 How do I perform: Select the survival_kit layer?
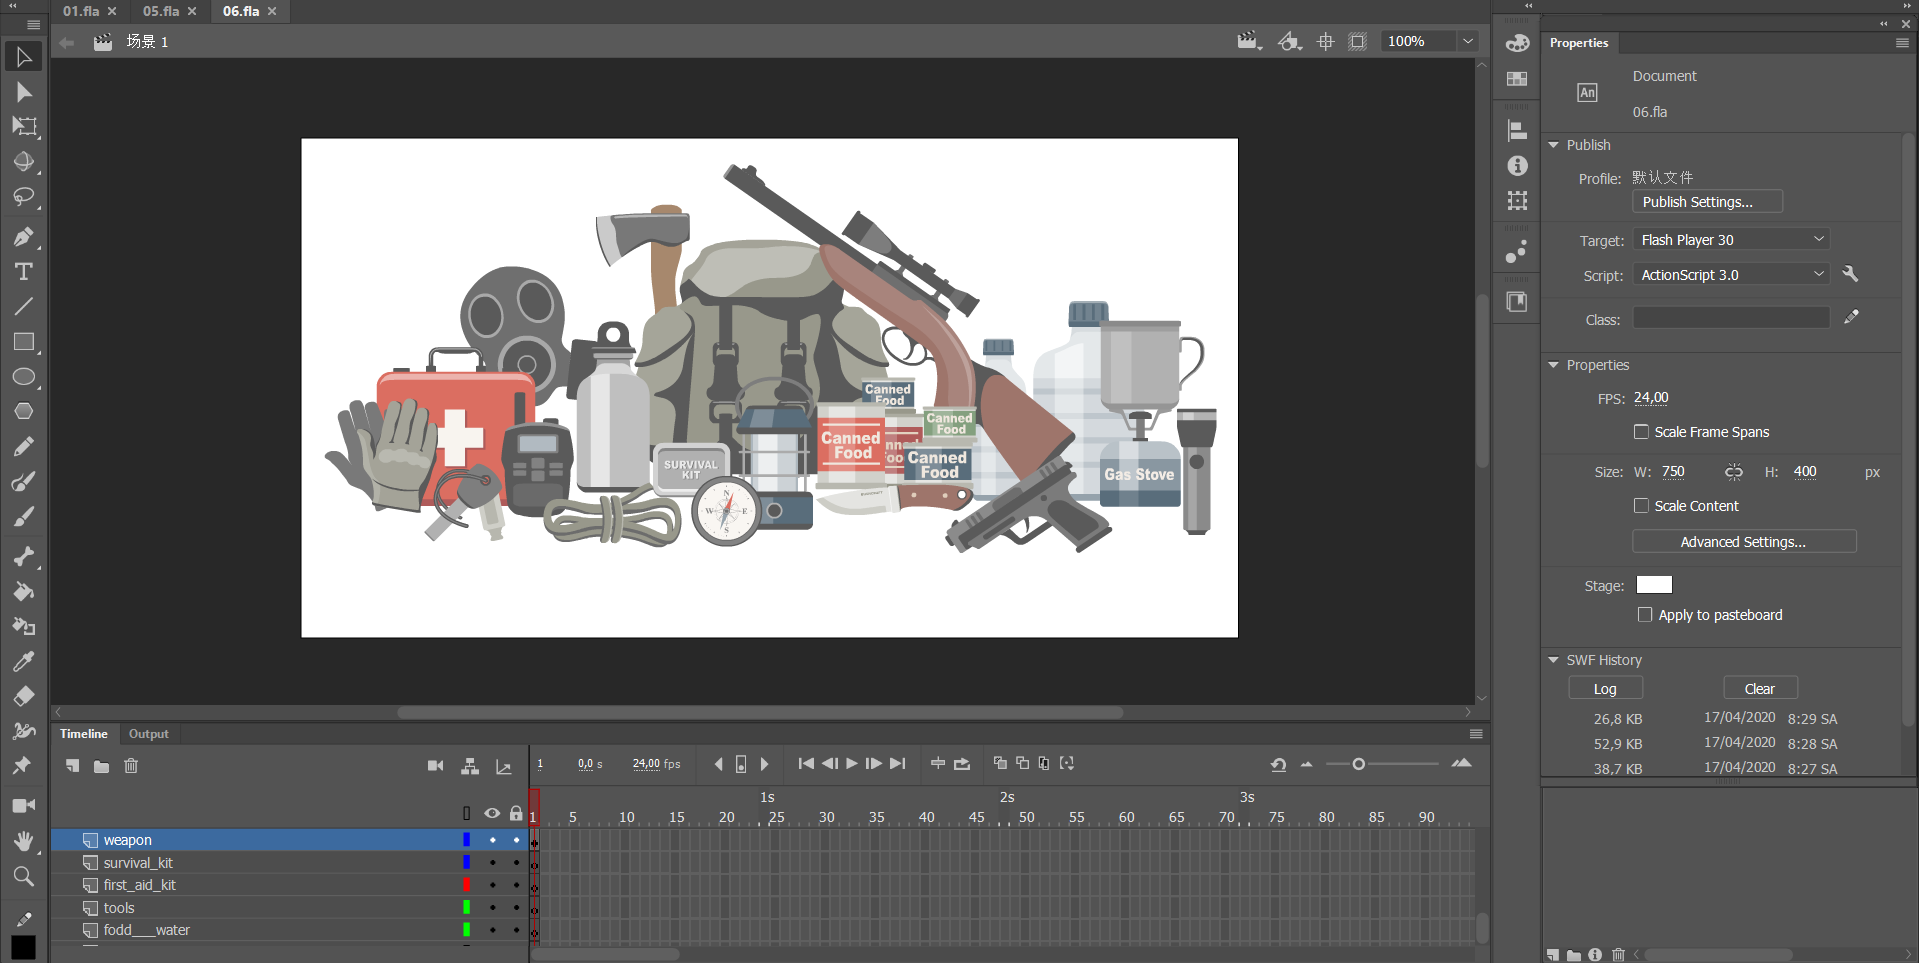pyautogui.click(x=138, y=863)
